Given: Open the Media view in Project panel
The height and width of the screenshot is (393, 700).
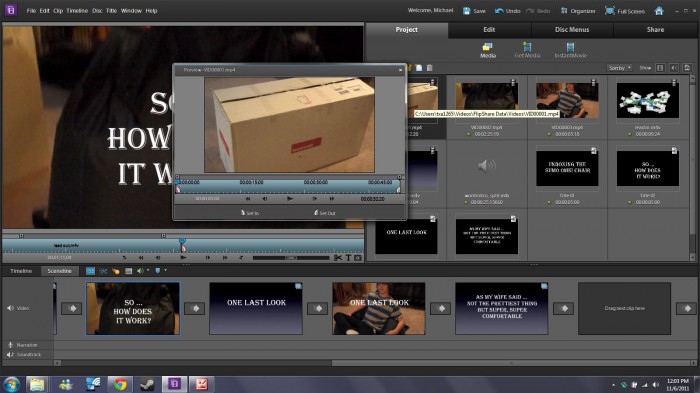Looking at the screenshot, I should 488,50.
